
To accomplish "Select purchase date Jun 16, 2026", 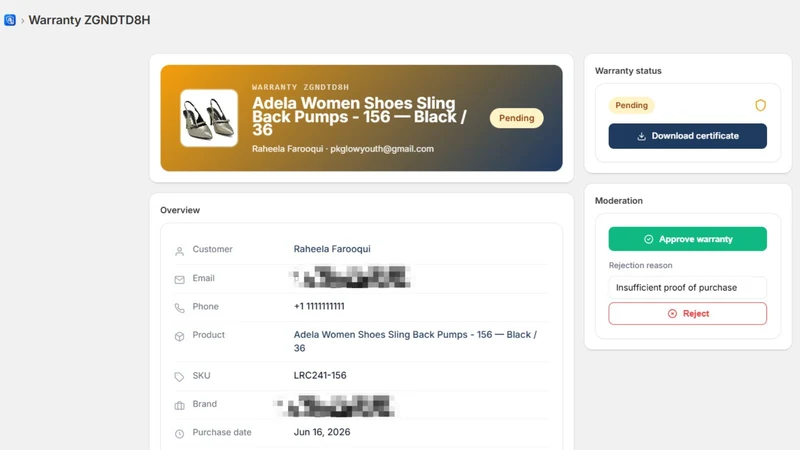I will point(322,432).
